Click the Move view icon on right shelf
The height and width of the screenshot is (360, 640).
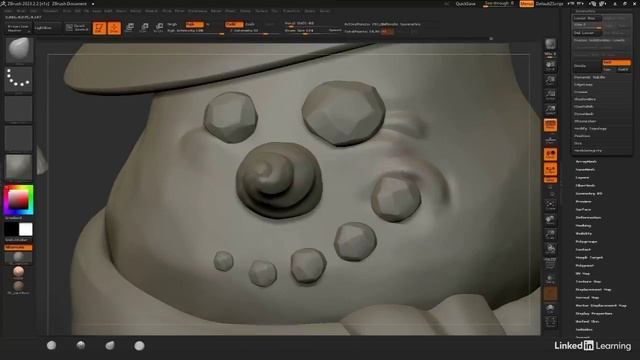550,220
